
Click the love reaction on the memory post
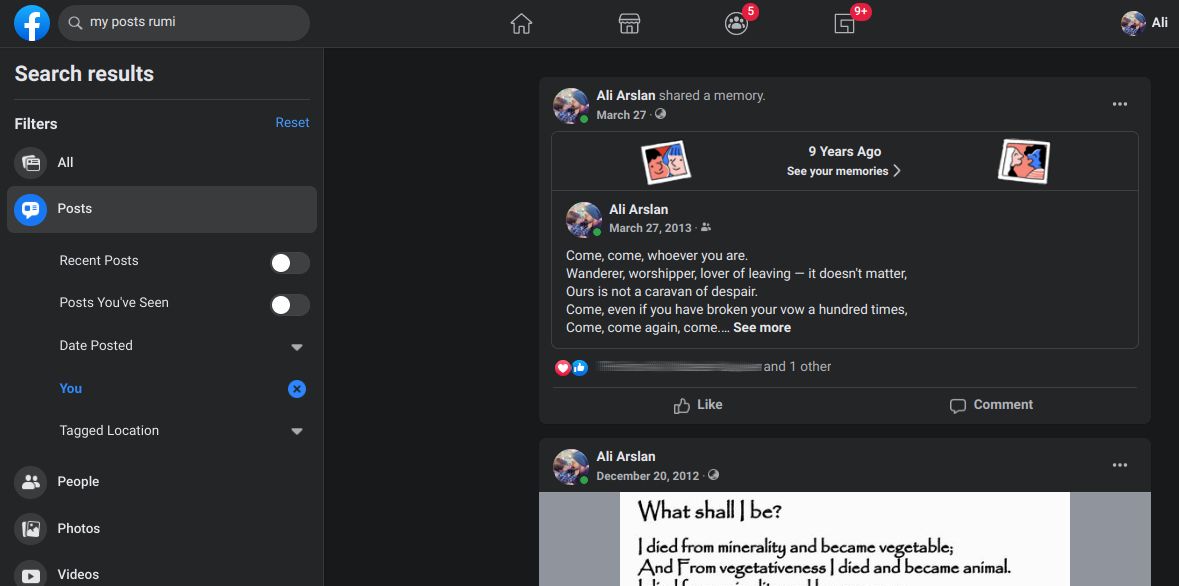pos(563,367)
